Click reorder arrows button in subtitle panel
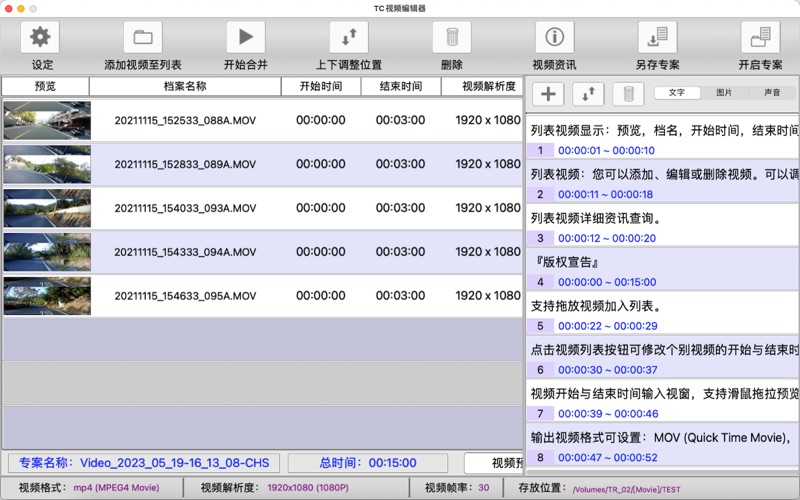 588,94
